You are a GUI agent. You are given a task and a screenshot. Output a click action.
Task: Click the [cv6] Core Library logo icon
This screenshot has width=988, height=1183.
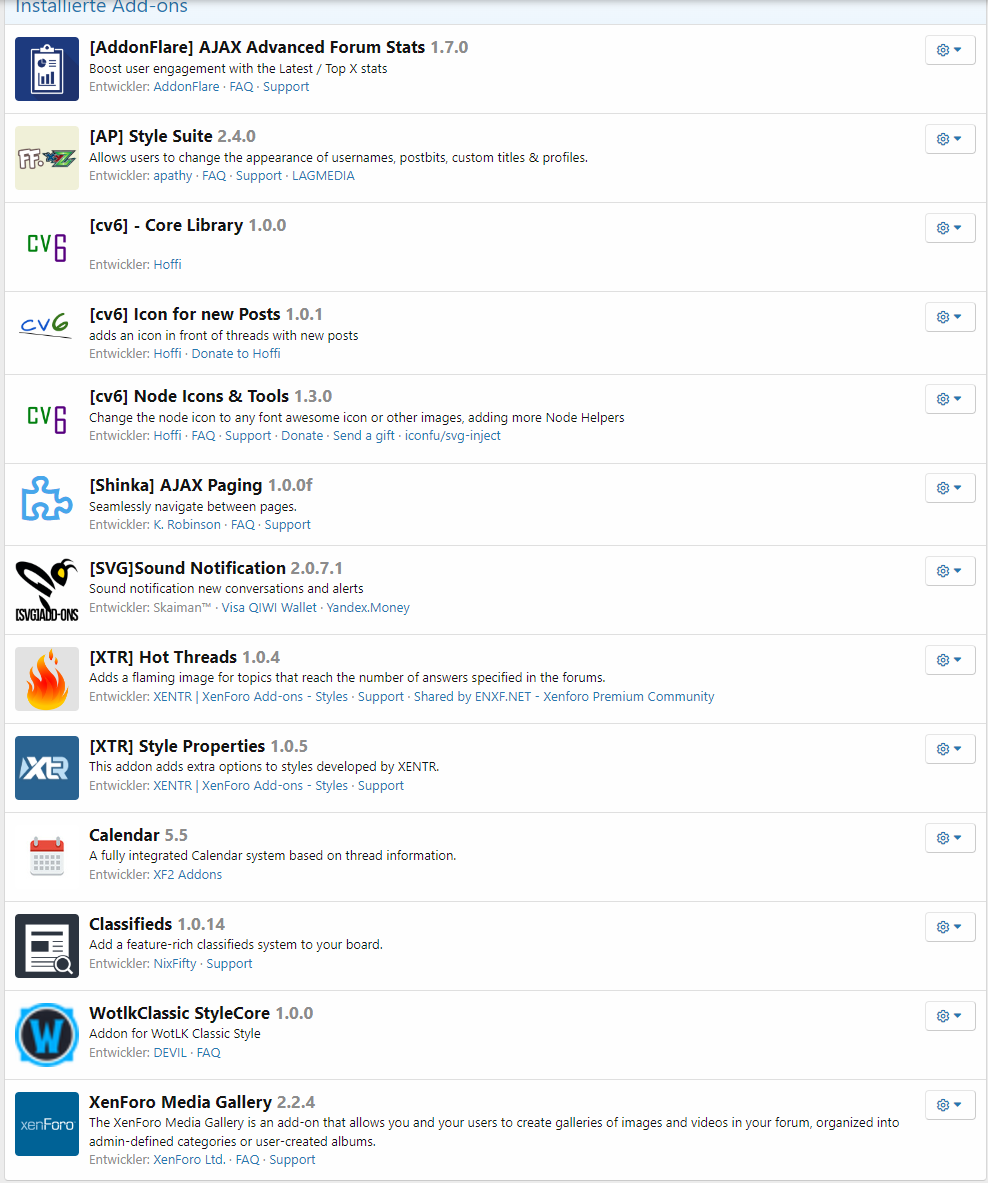[x=47, y=247]
